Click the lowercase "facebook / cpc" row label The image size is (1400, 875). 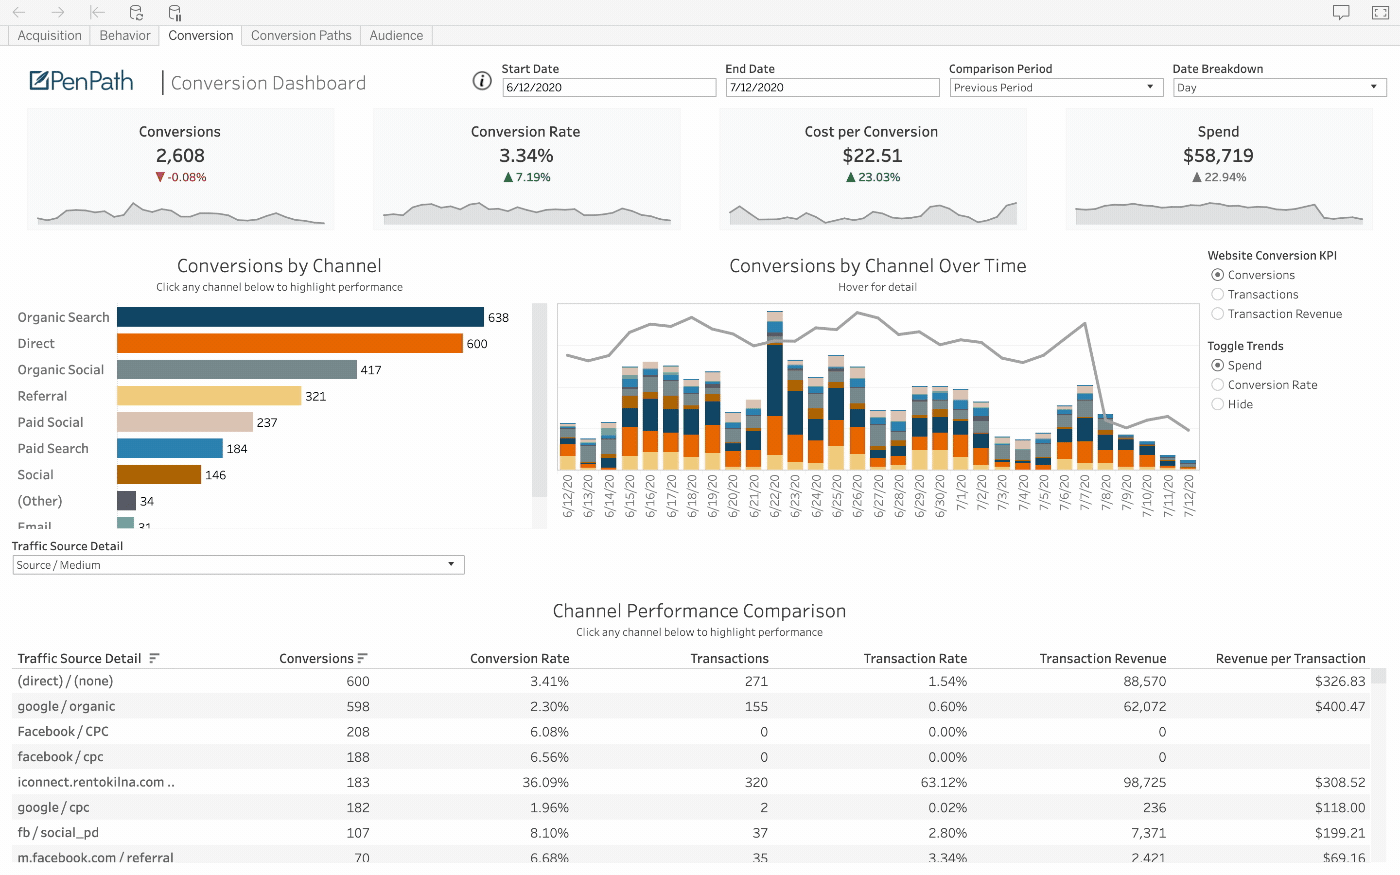tap(60, 757)
